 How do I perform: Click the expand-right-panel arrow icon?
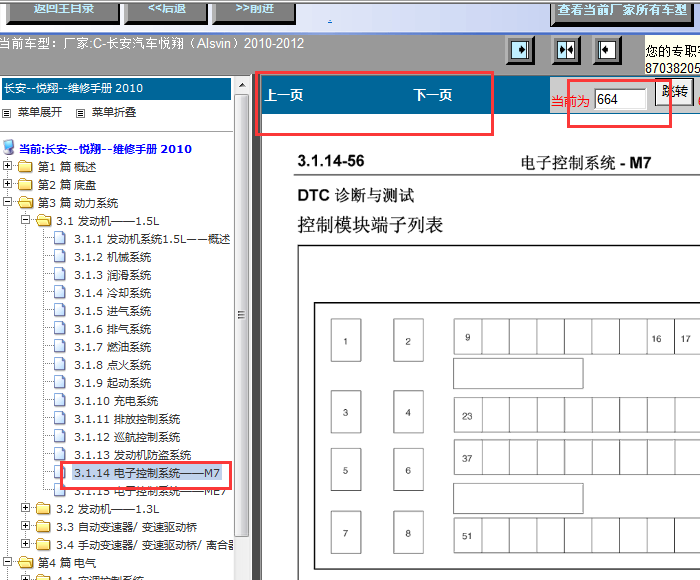point(520,50)
